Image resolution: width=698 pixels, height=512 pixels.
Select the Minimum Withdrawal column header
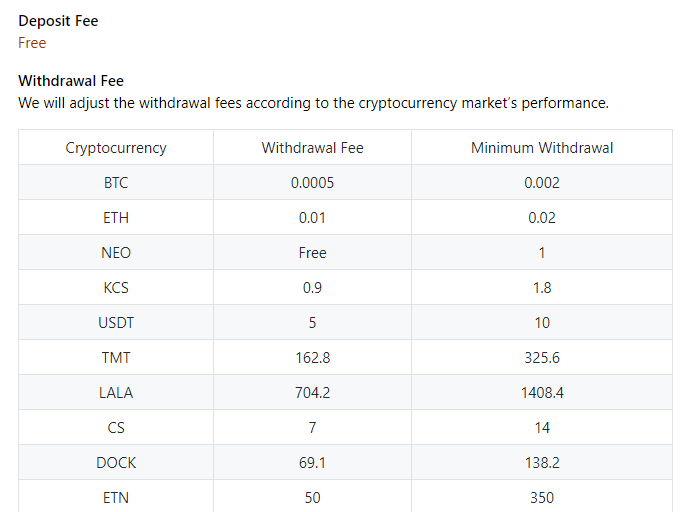point(542,148)
